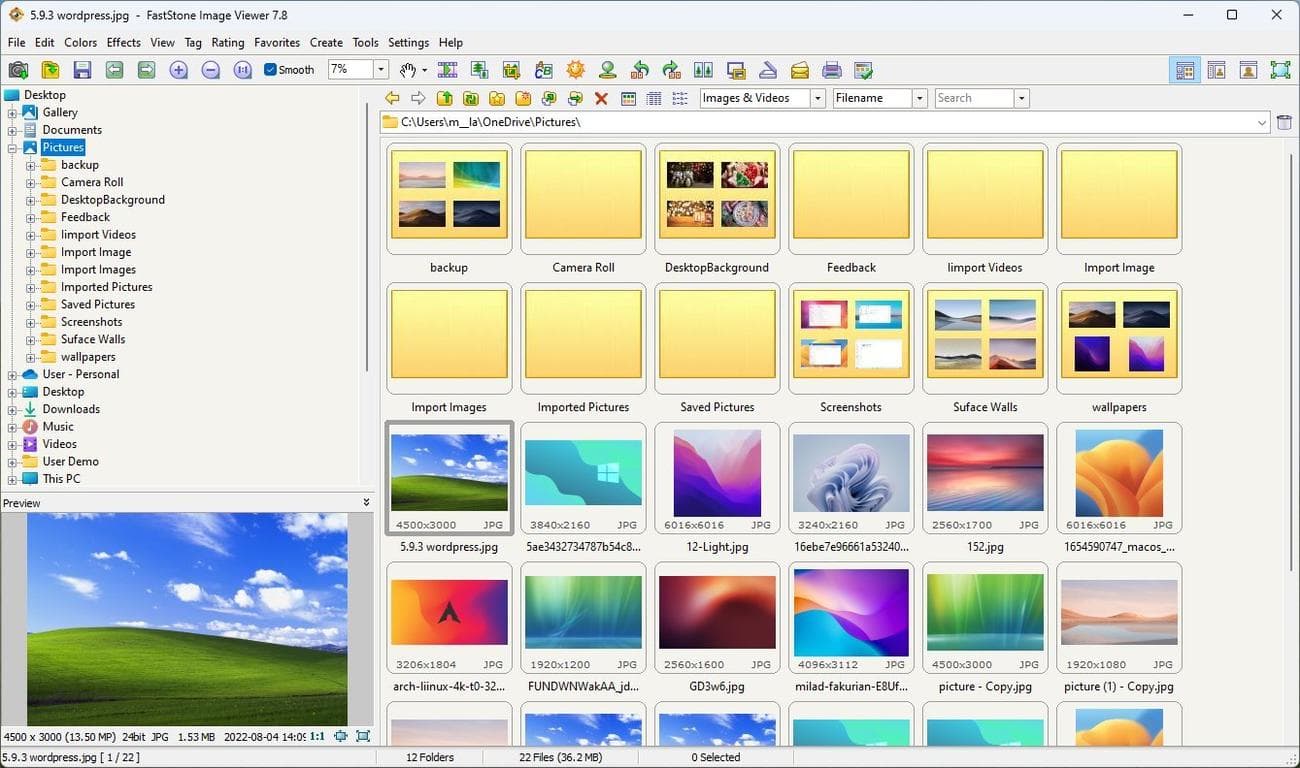Viewport: 1300px width, 768px height.
Task: Open the Tools menu
Action: [x=365, y=43]
